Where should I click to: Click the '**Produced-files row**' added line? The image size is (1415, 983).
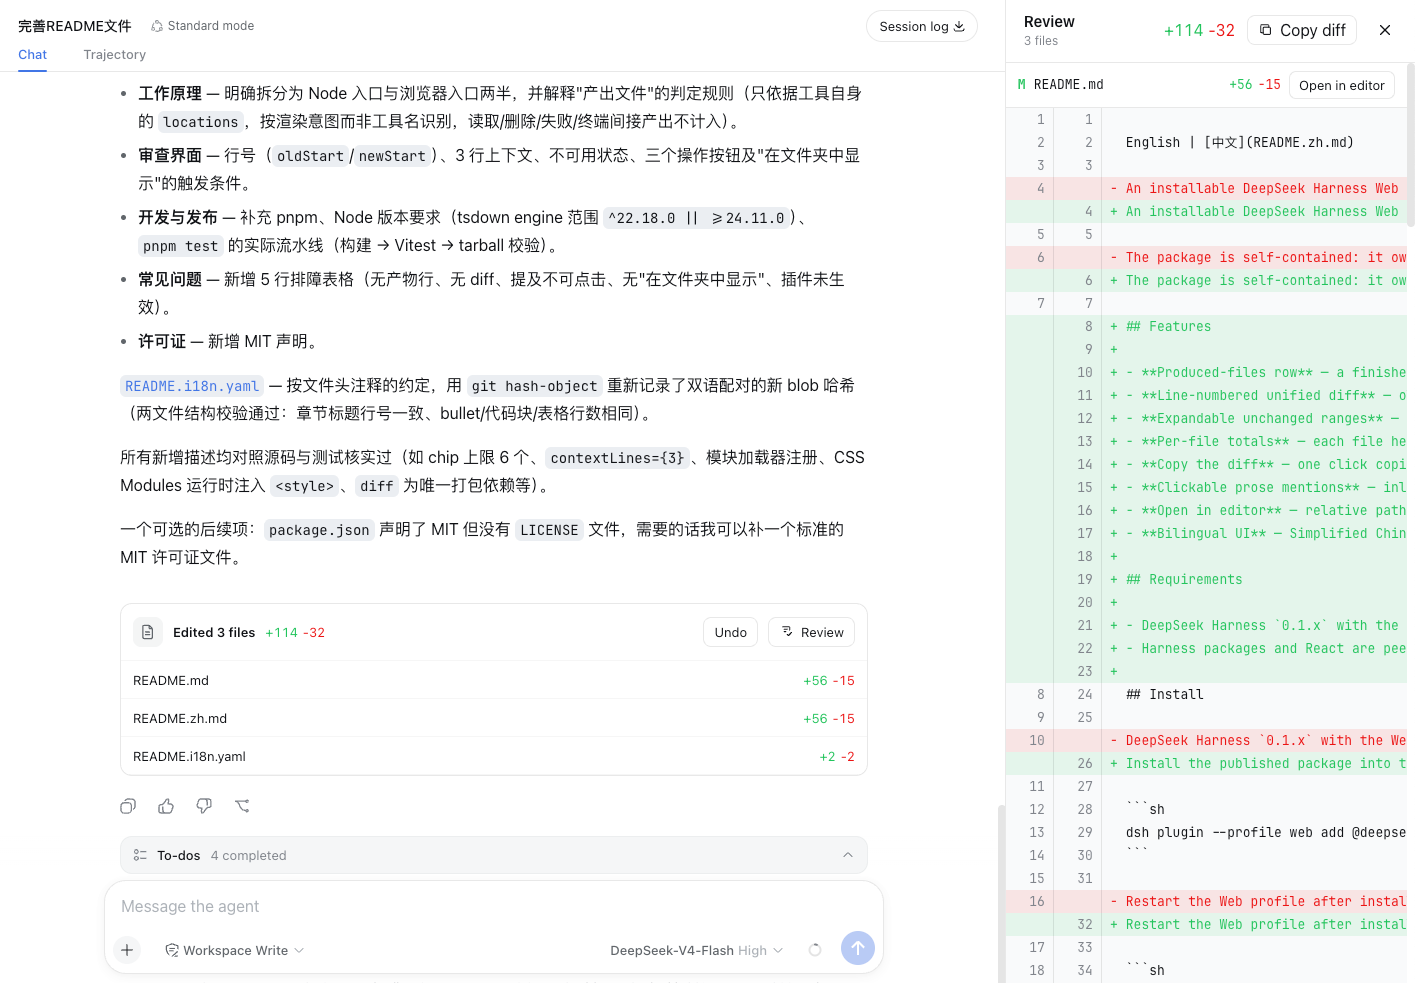coord(1206,373)
